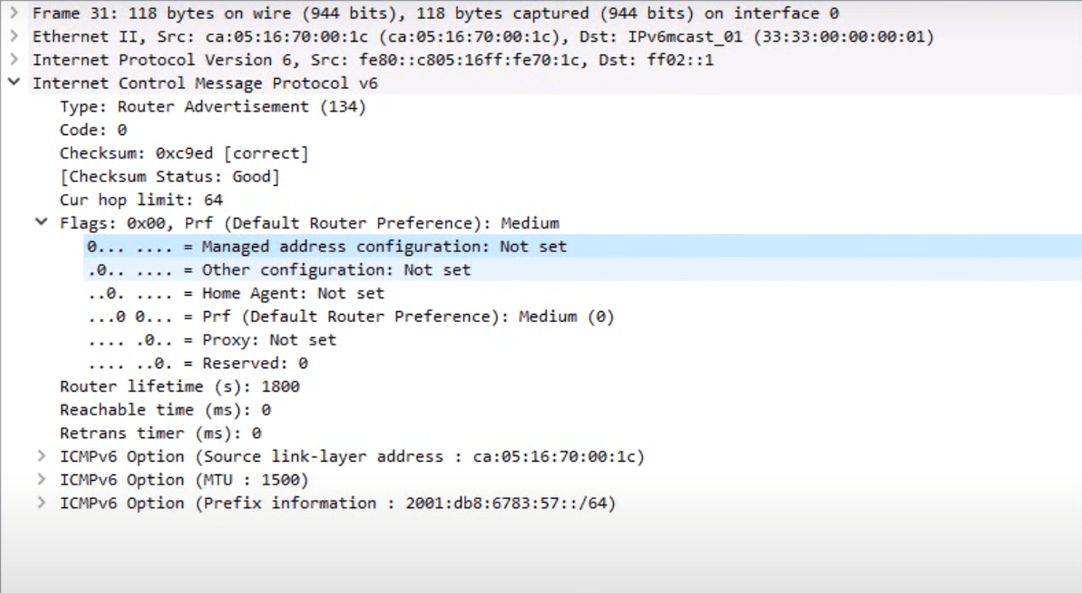Select the Proxy: Not set flag
The width and height of the screenshot is (1082, 593).
(211, 340)
